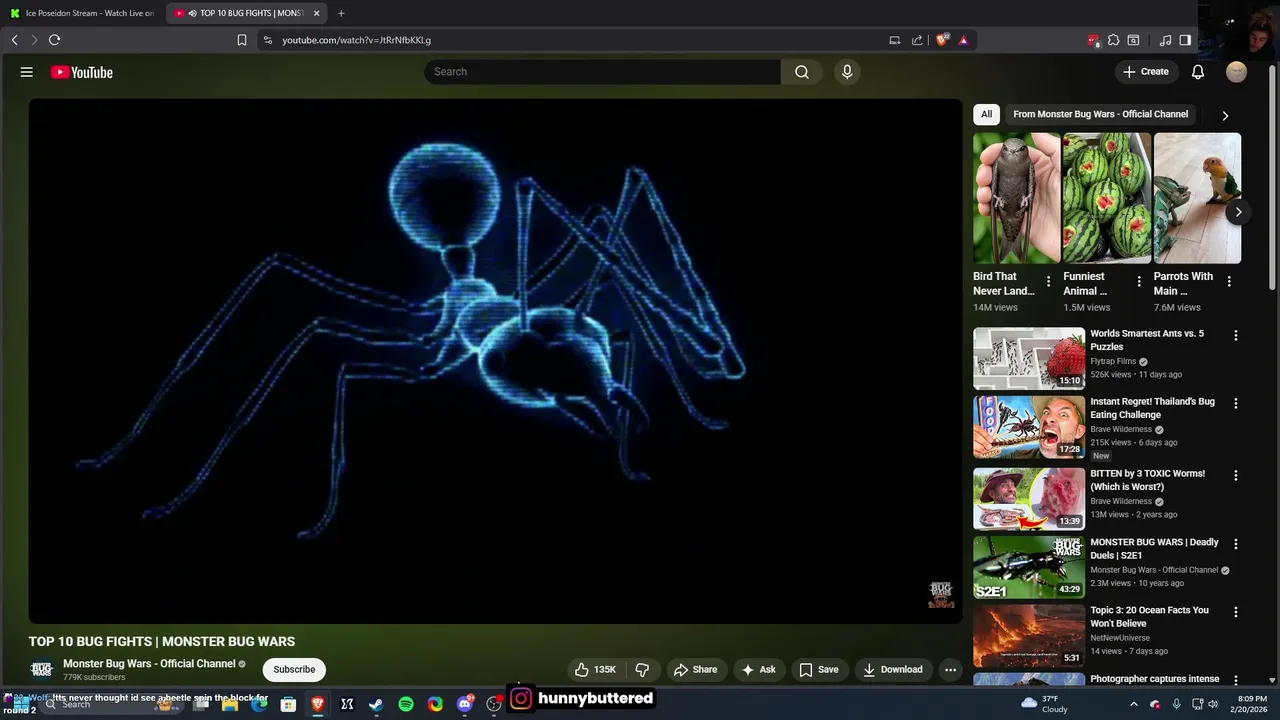Screen dimensions: 1280x720
Task: Click the Ask button
Action: (758, 670)
